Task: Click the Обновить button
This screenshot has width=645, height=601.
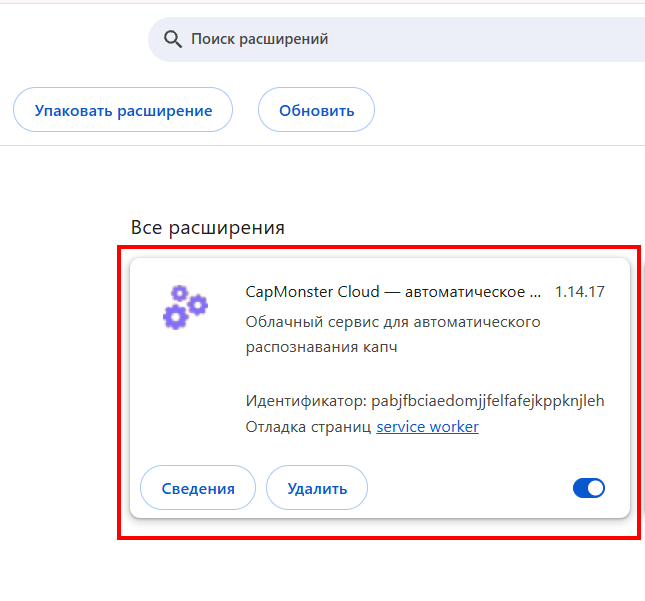Action: [x=316, y=110]
